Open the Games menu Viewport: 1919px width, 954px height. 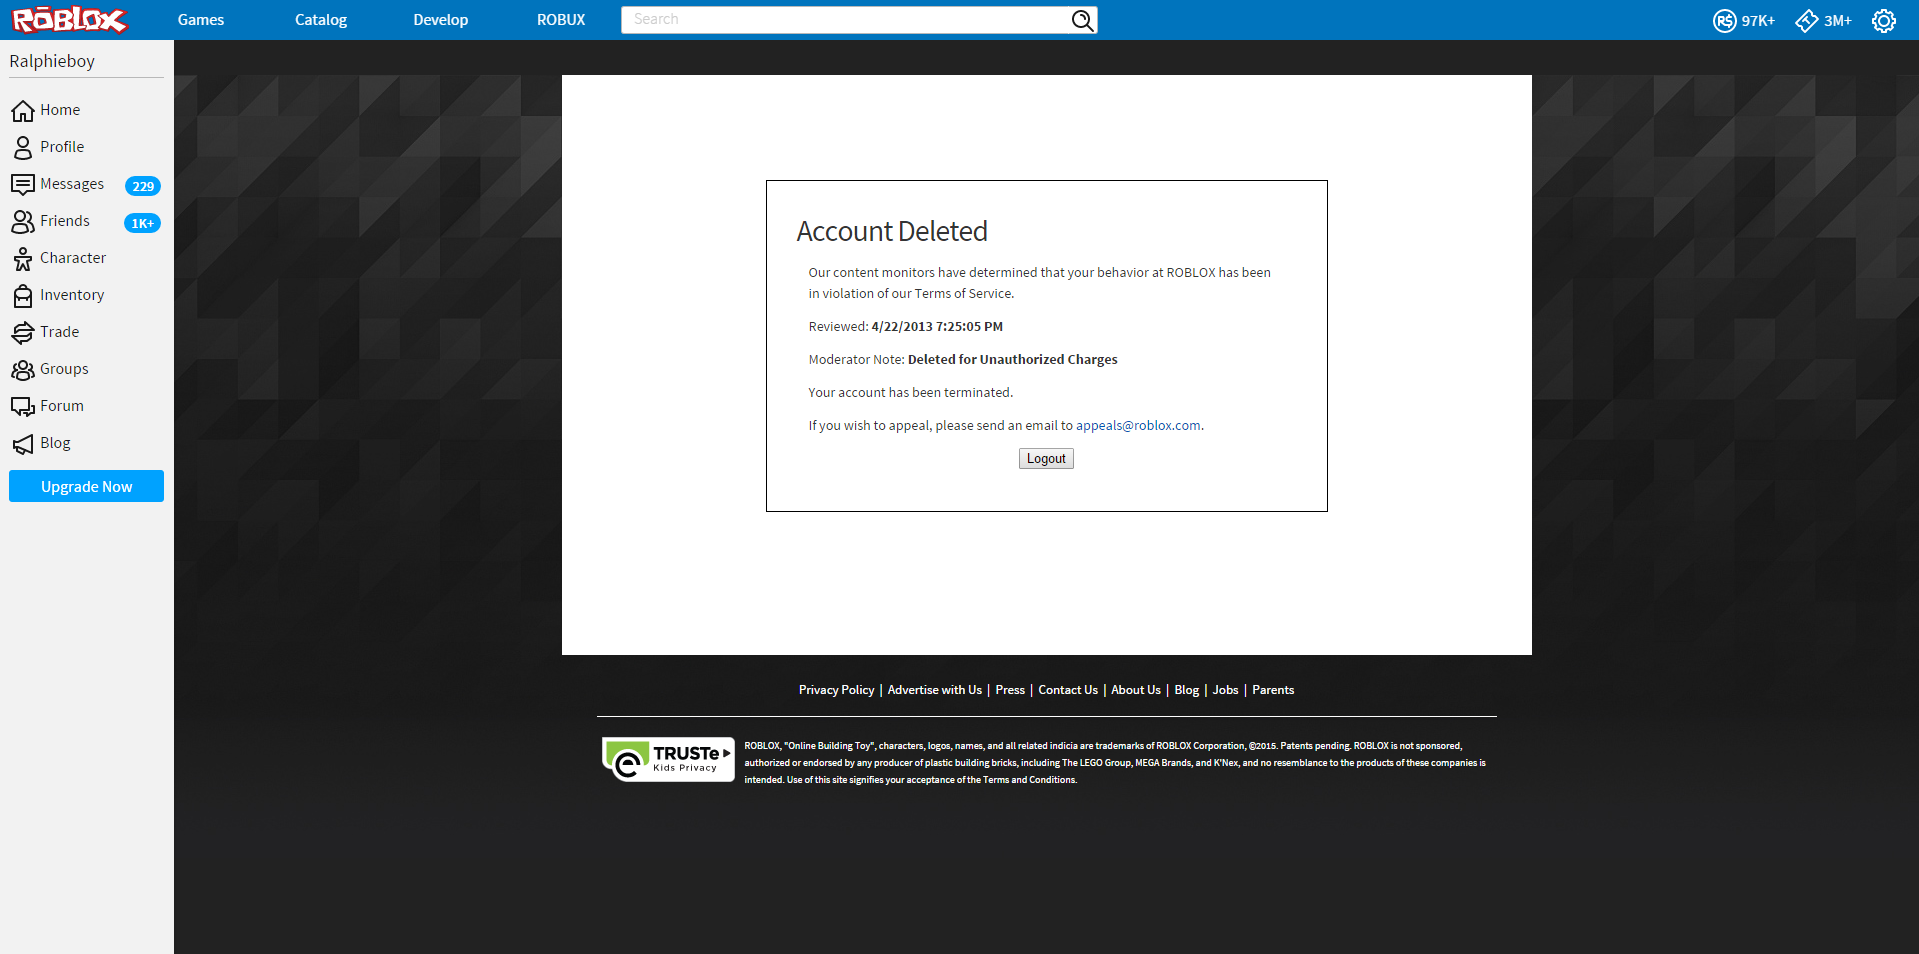click(x=201, y=20)
